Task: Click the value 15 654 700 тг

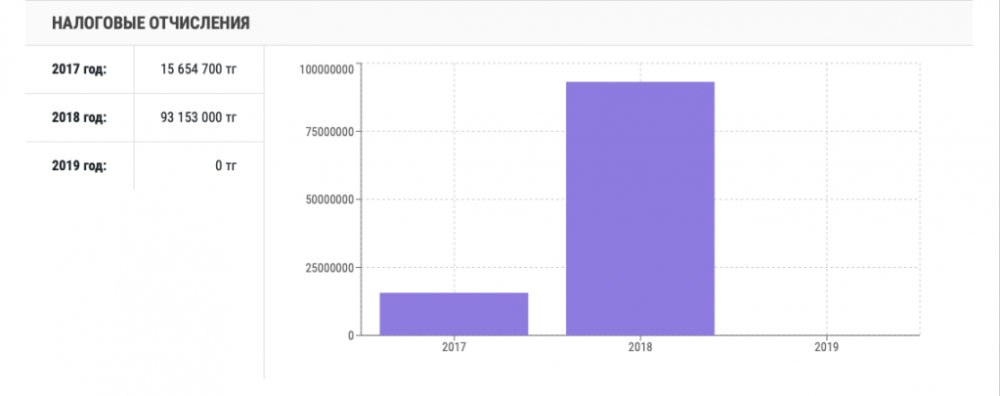Action: [x=198, y=69]
